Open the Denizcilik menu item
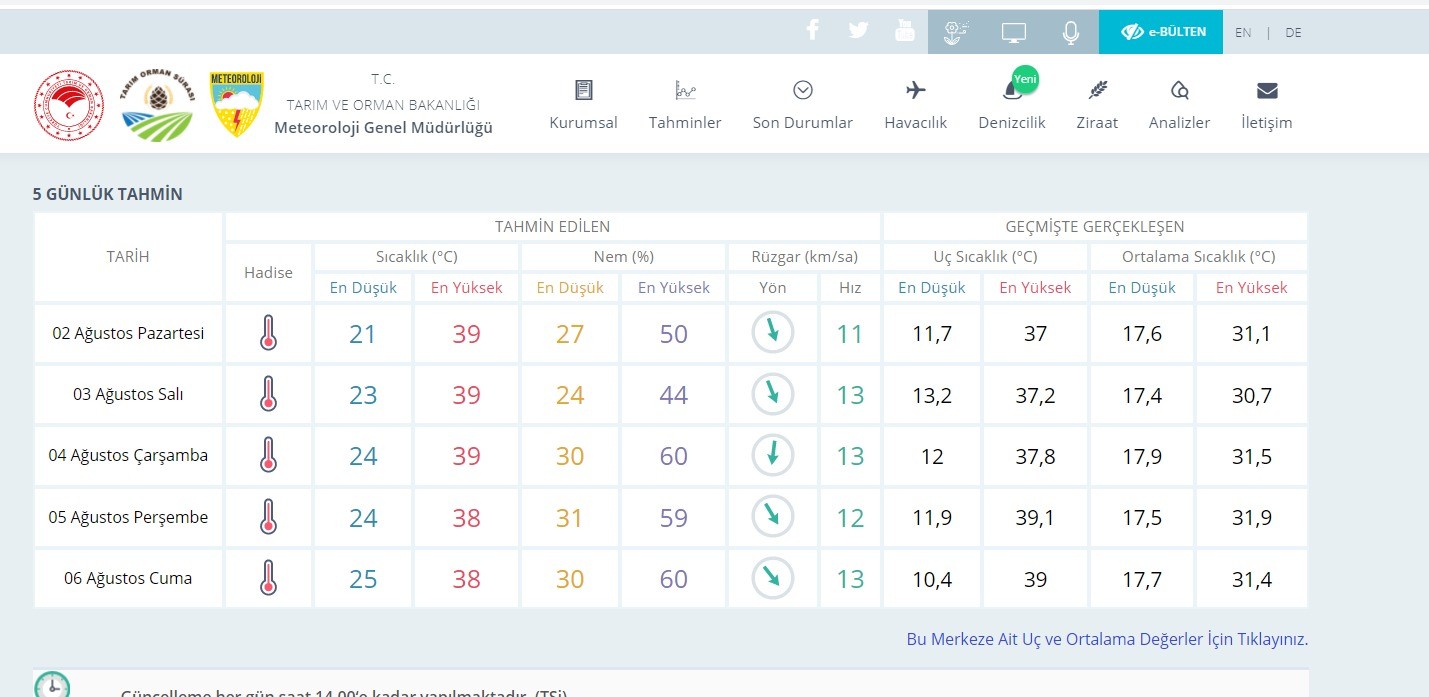This screenshot has width=1429, height=697. pos(1011,105)
